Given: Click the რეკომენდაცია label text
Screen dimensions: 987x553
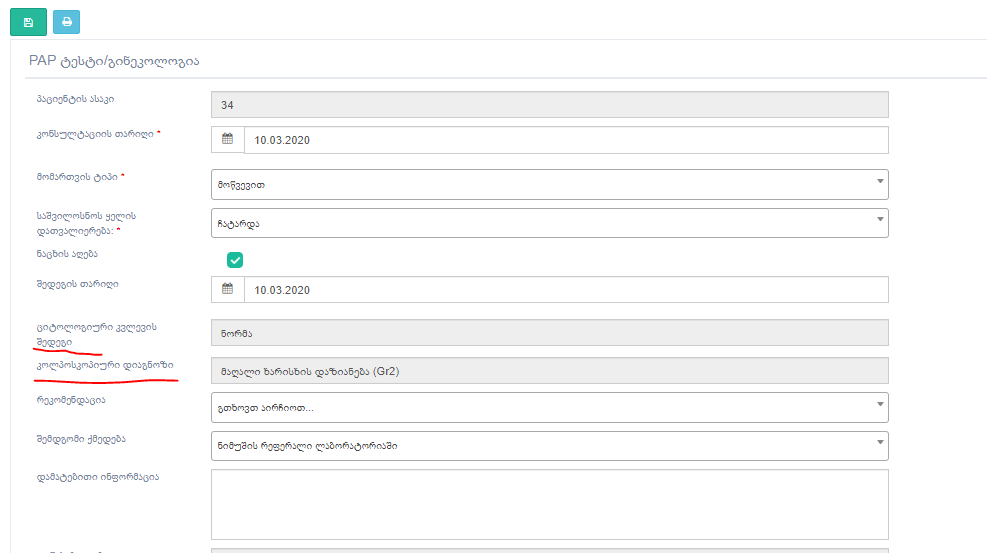Looking at the screenshot, I should tap(69, 400).
